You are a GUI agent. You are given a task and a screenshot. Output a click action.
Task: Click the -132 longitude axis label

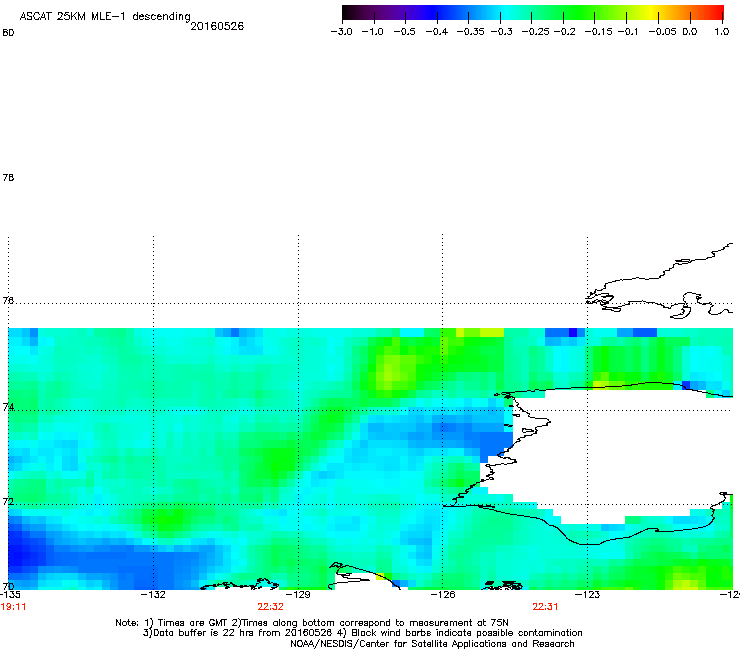[x=153, y=594]
